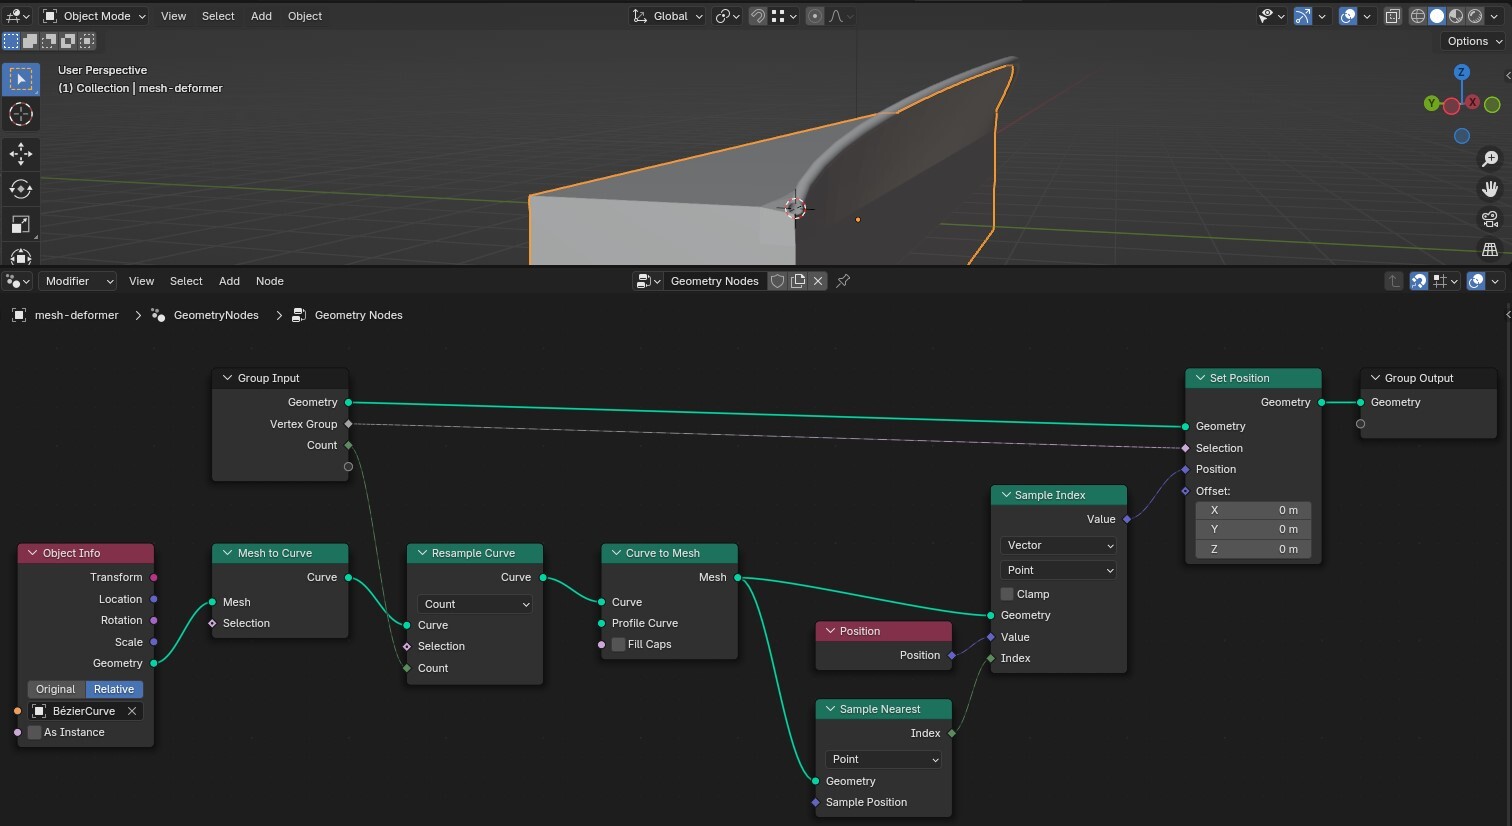This screenshot has height=826, width=1512.
Task: Open the Count dropdown on Resample Curve
Action: click(474, 603)
